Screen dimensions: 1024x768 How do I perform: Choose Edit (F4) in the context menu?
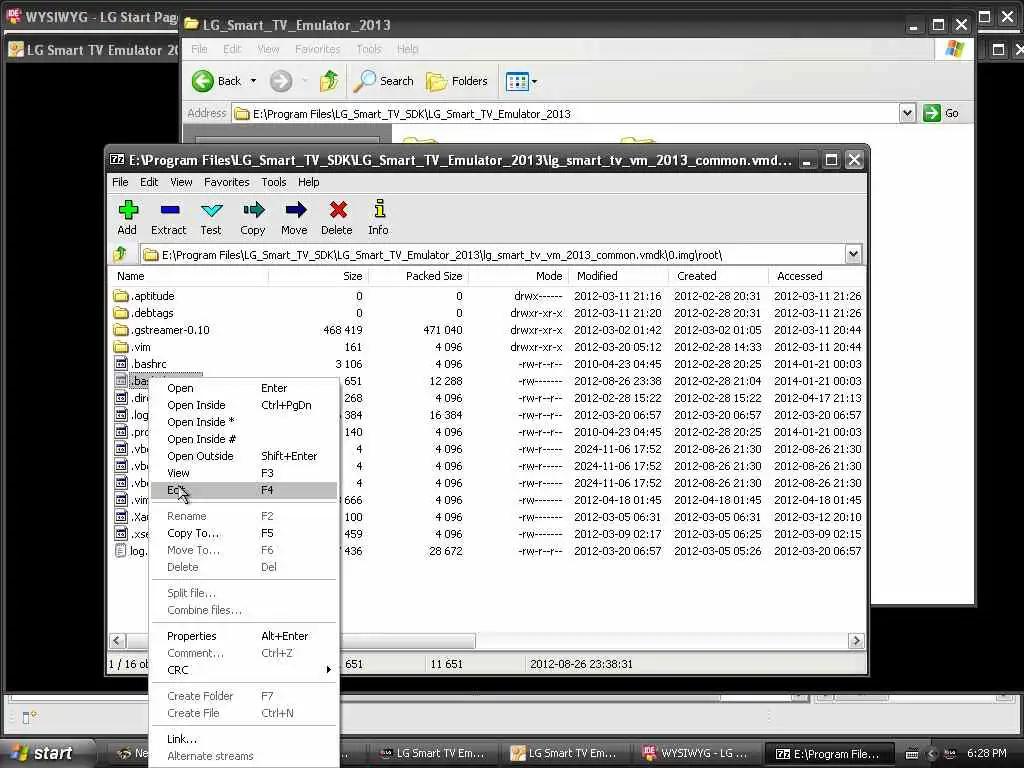244,490
